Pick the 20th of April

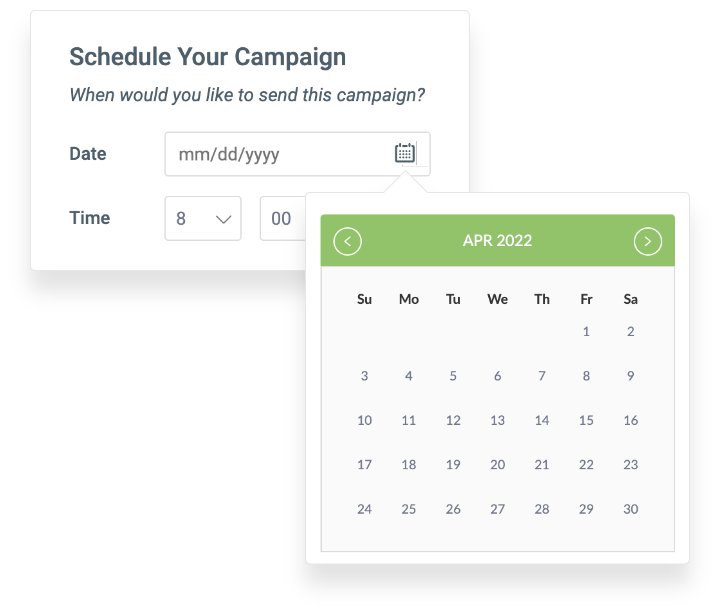[x=497, y=464]
